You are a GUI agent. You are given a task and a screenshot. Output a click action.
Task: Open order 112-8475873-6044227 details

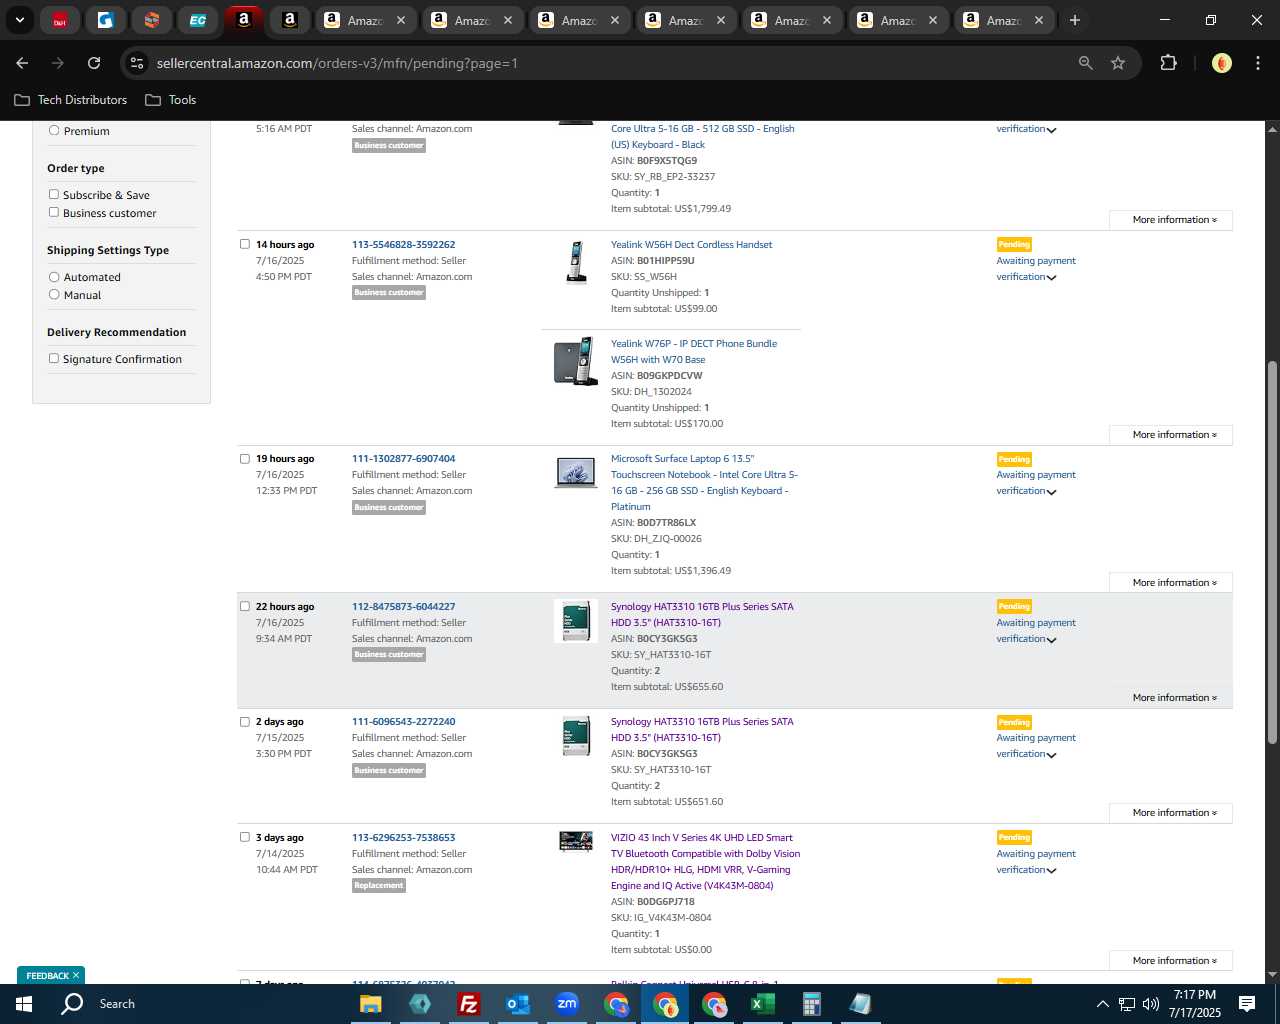[403, 606]
